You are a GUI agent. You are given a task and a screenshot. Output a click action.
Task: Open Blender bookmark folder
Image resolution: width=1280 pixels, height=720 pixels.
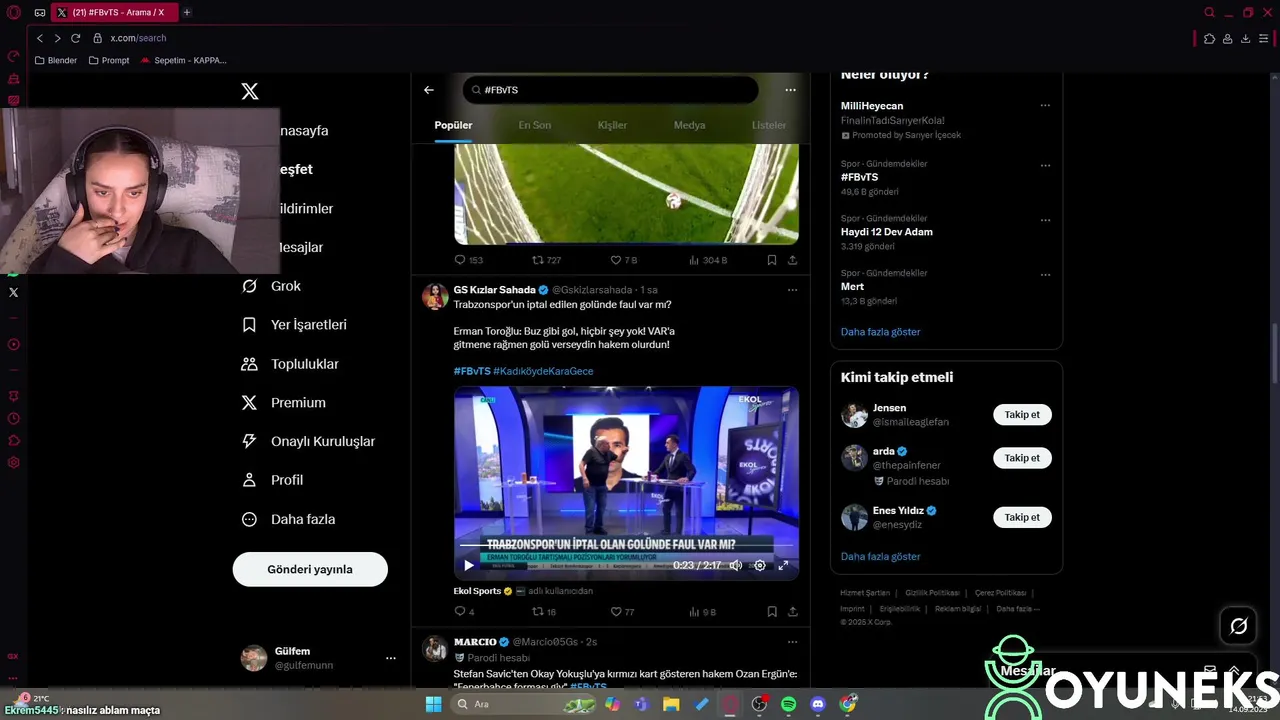pos(55,60)
